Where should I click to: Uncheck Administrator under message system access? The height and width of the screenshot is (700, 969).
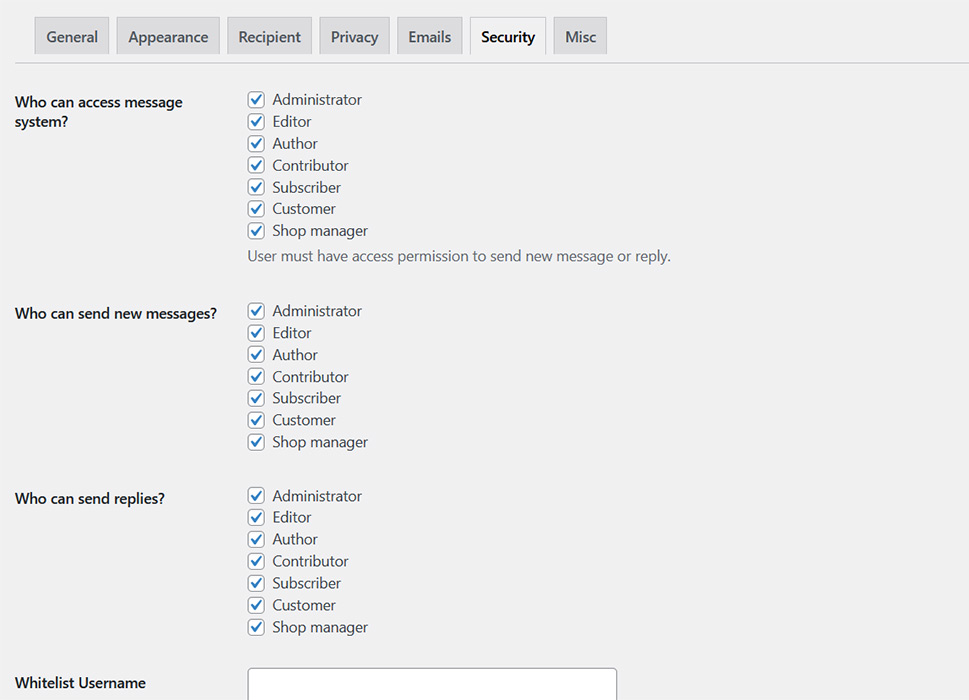coord(256,99)
